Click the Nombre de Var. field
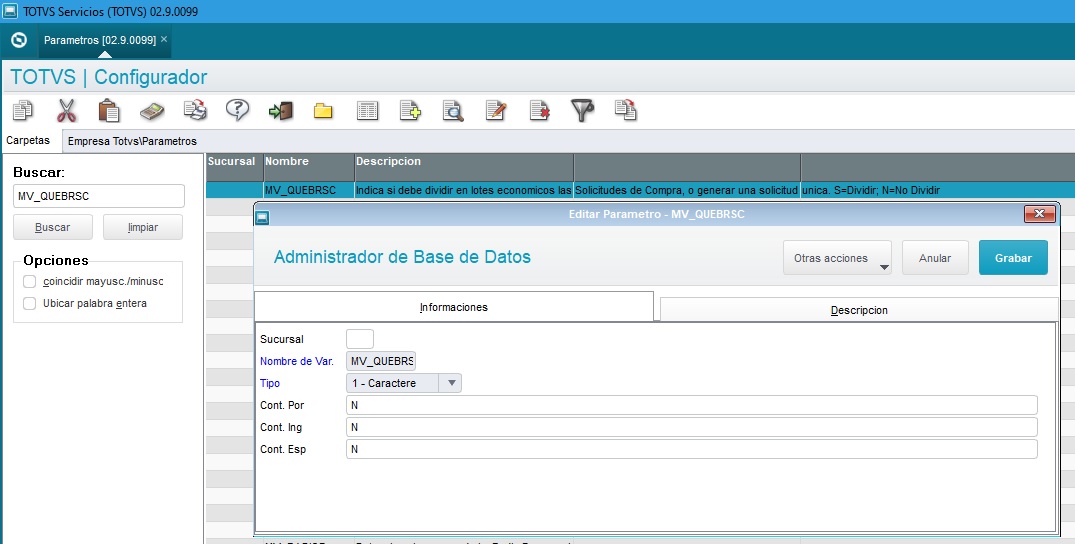The height and width of the screenshot is (544, 1075). 381,361
